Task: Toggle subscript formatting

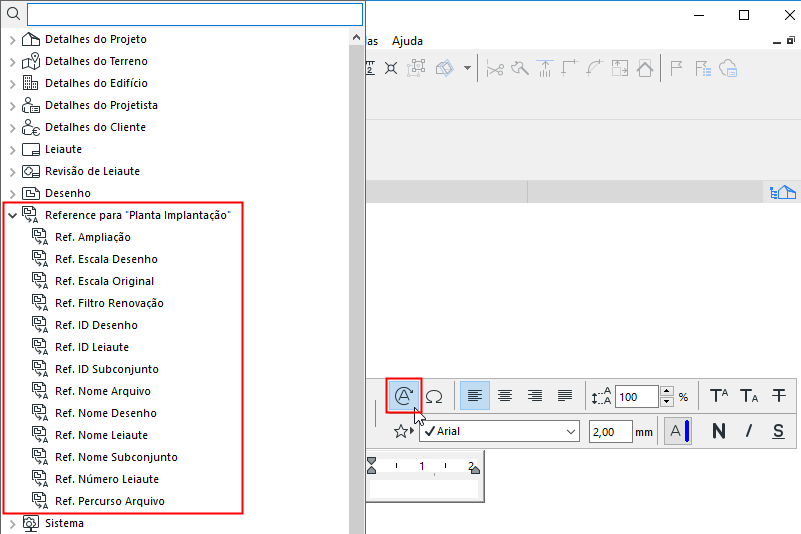Action: [x=749, y=396]
